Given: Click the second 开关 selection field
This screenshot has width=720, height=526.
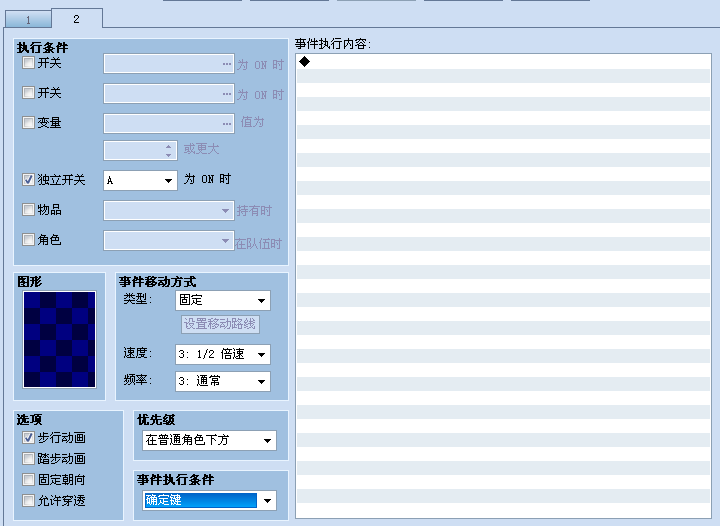Looking at the screenshot, I should click(169, 94).
